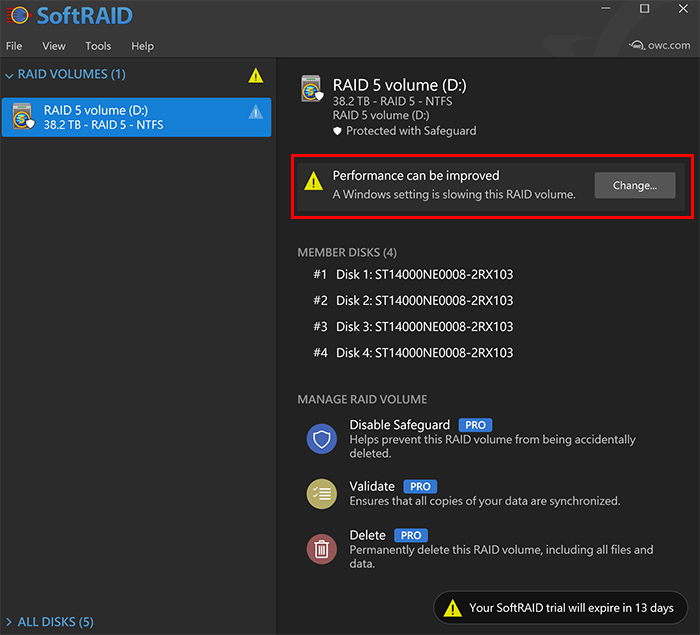700x635 pixels.
Task: Click the MEMBER DISKS (4) heading
Action: pos(347,253)
